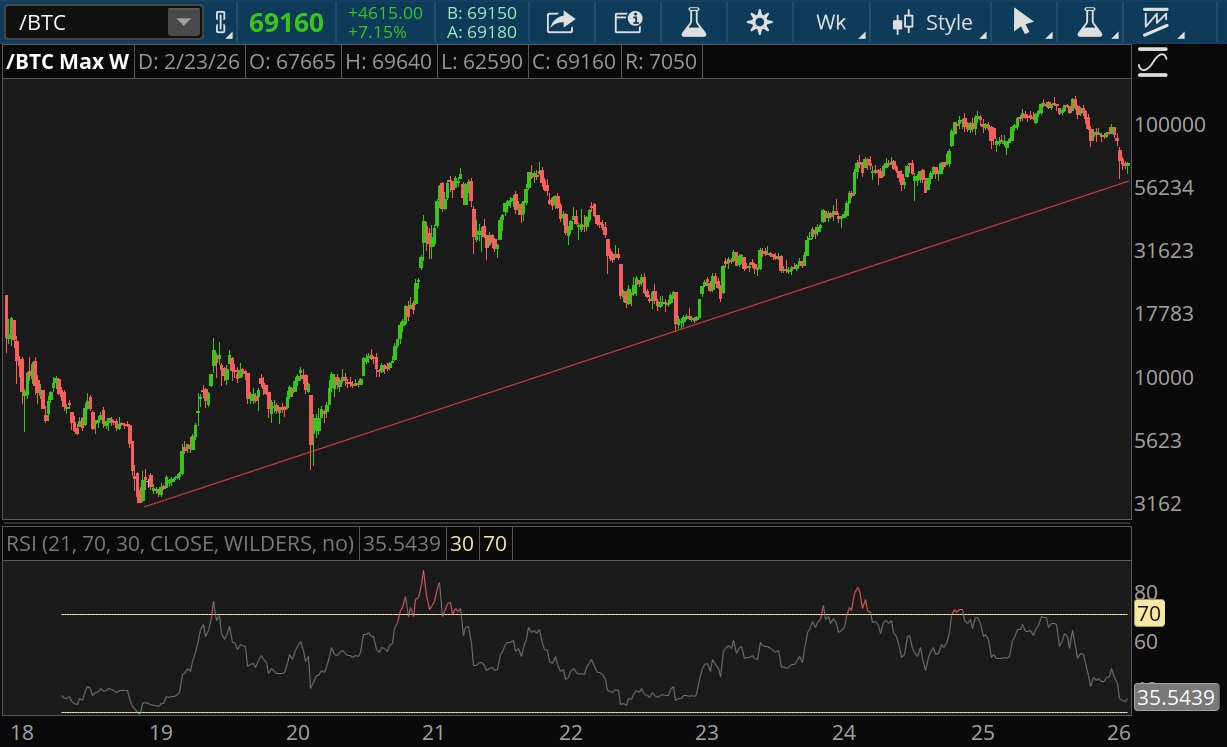
Task: Open chart settings gear icon
Action: 759,22
